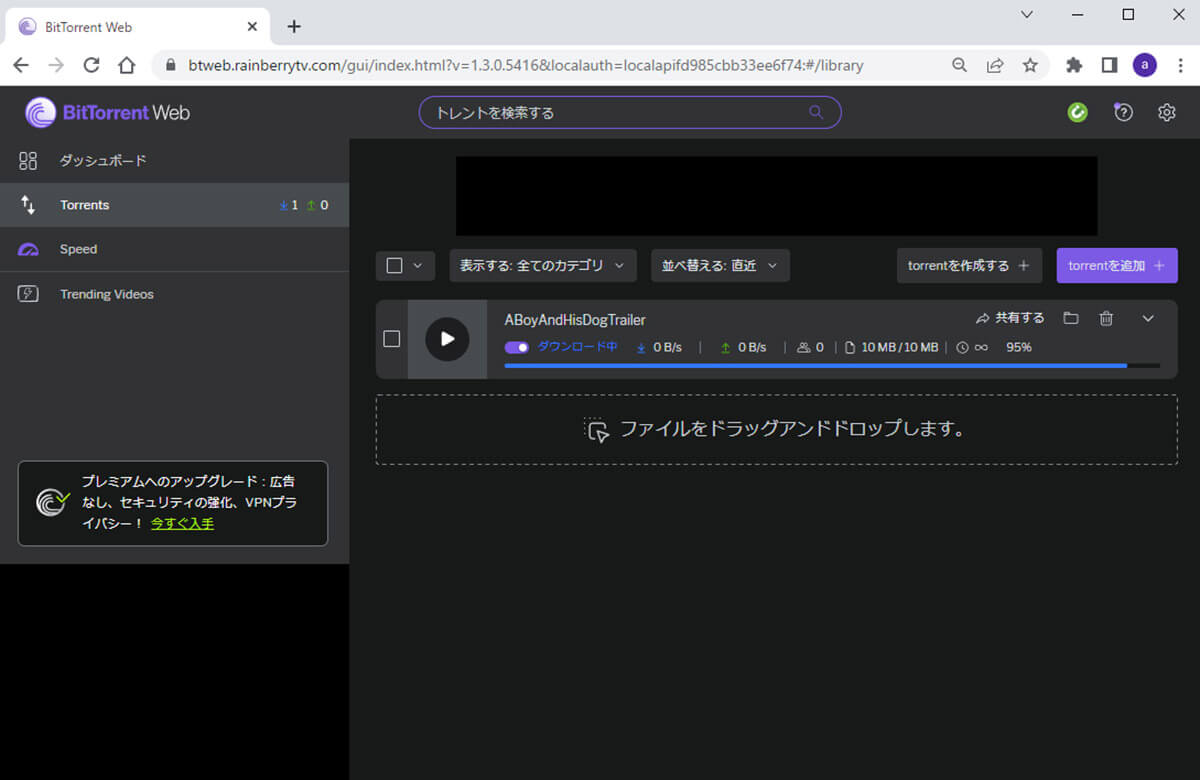The height and width of the screenshot is (780, 1200).
Task: Click the torrent upload speed 0 B/s
Action: pos(752,347)
